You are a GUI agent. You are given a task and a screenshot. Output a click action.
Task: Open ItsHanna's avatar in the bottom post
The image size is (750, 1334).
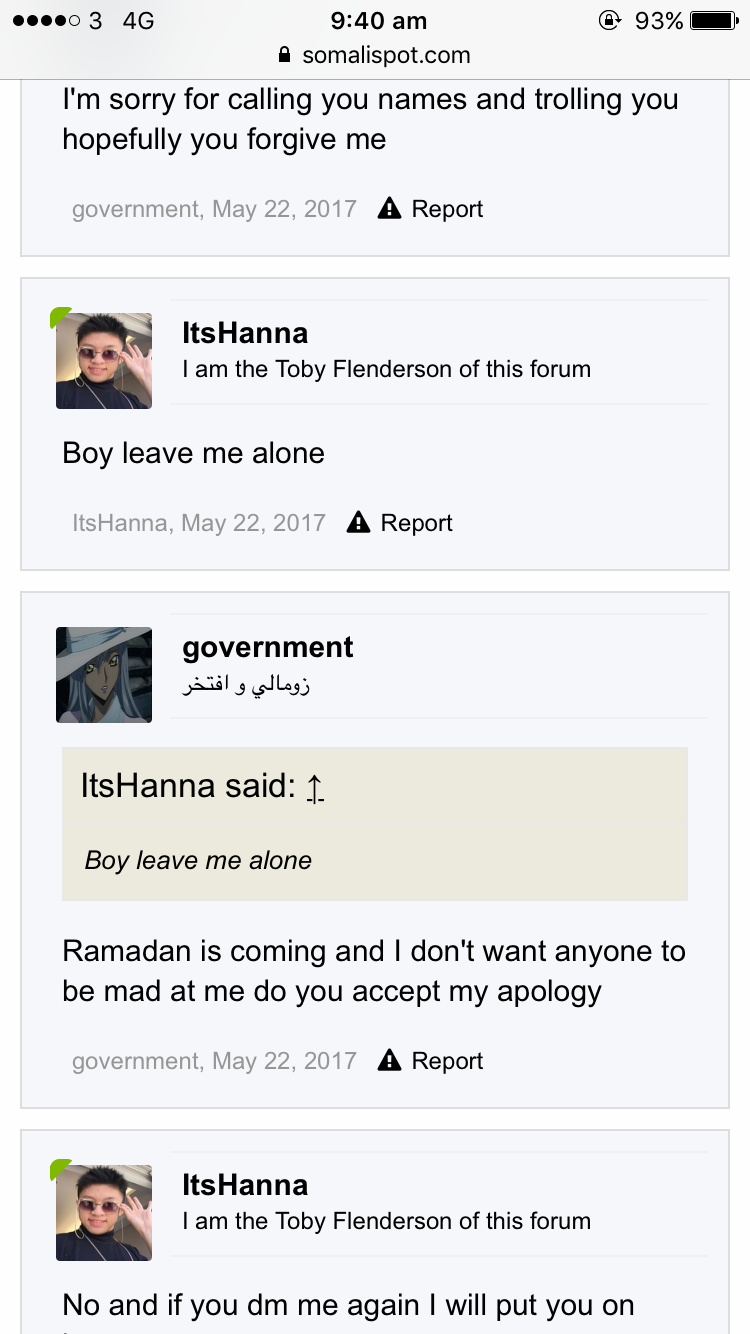click(104, 1213)
